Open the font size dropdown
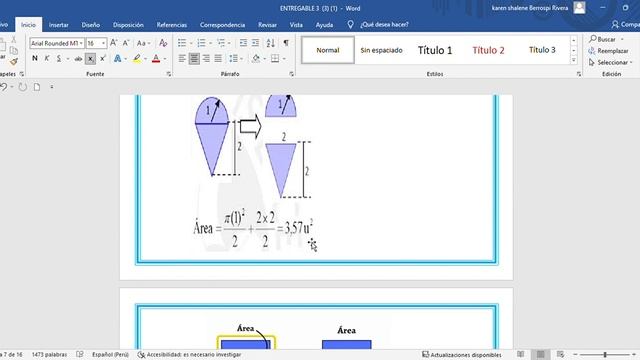Viewport: 640px width, 360px height. point(104,43)
